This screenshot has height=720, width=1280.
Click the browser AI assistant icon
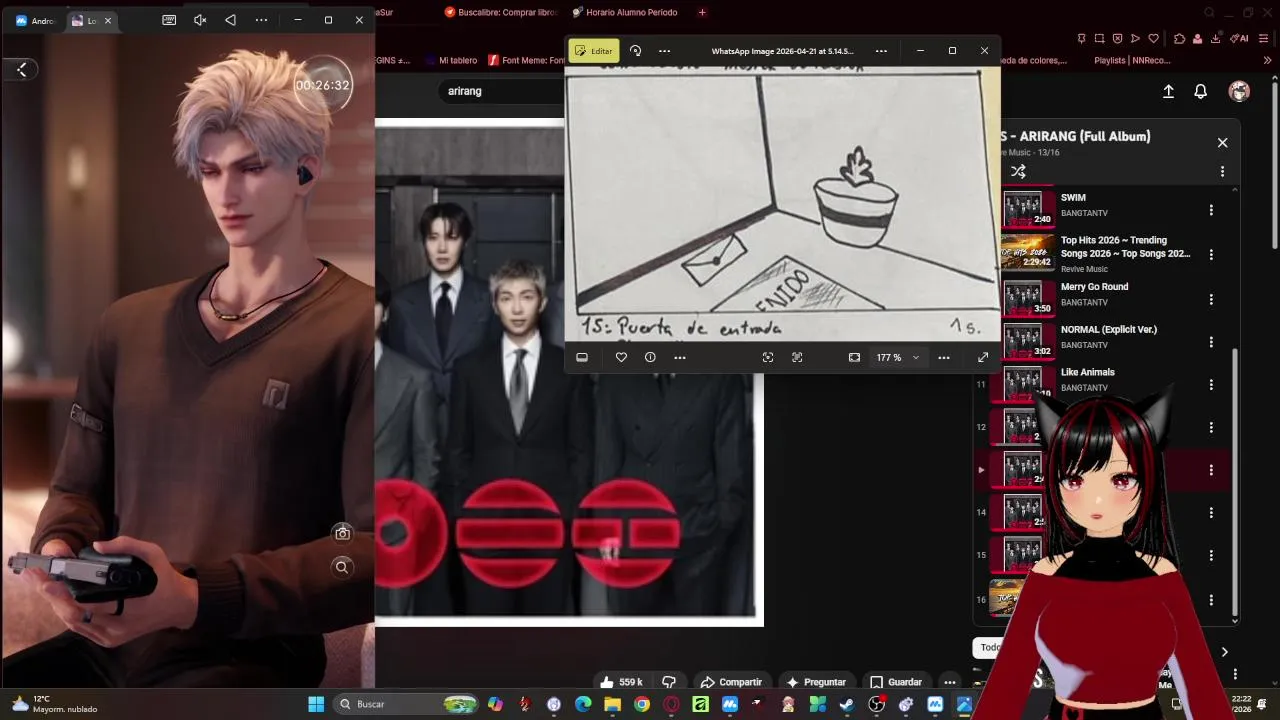coord(1241,39)
